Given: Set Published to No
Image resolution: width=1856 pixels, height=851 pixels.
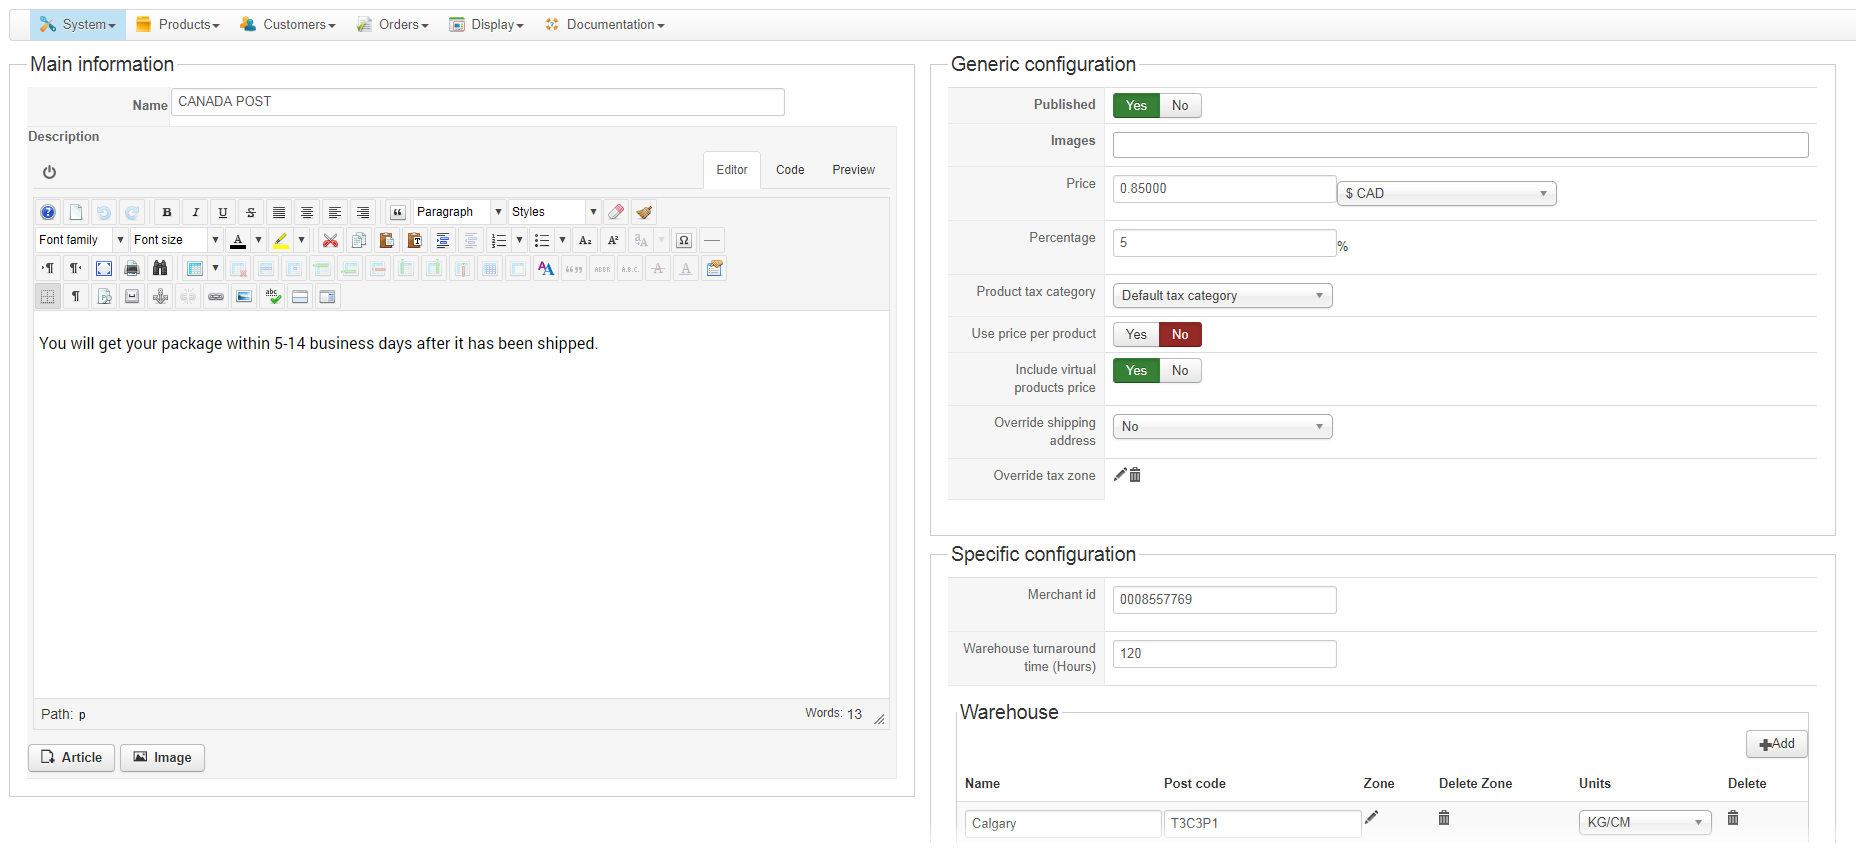Looking at the screenshot, I should [x=1180, y=106].
